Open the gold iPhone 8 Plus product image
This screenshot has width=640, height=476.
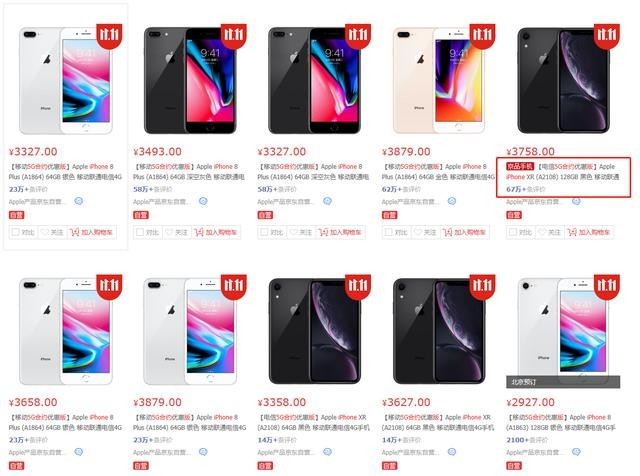439,80
